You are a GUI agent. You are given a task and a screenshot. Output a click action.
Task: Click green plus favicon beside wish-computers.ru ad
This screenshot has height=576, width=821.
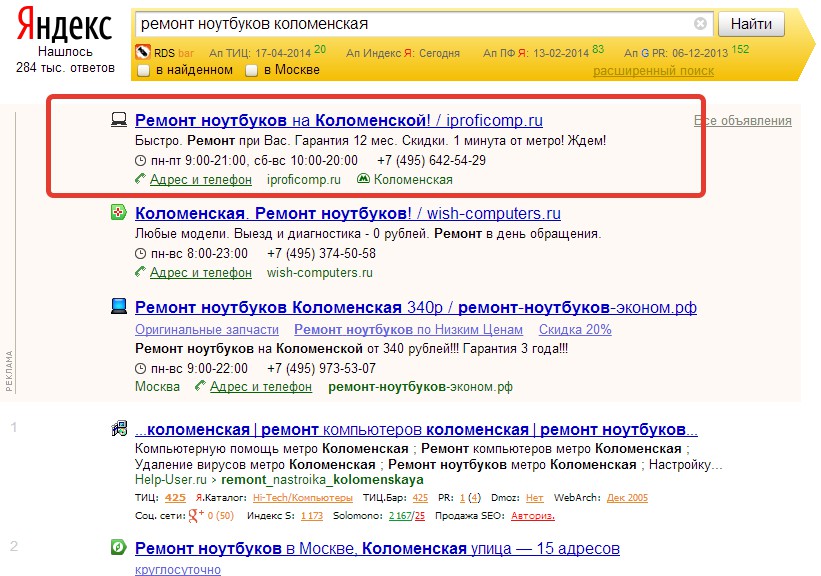[119, 212]
